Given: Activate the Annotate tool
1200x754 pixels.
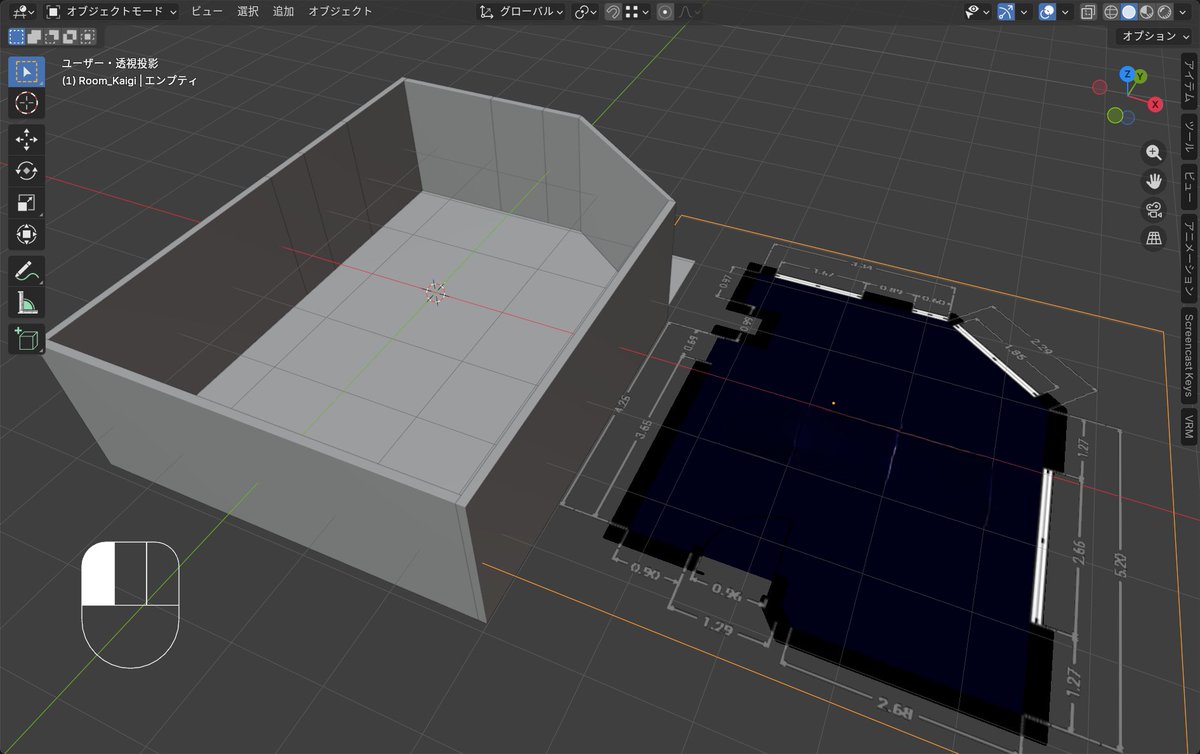Looking at the screenshot, I should 25,268.
